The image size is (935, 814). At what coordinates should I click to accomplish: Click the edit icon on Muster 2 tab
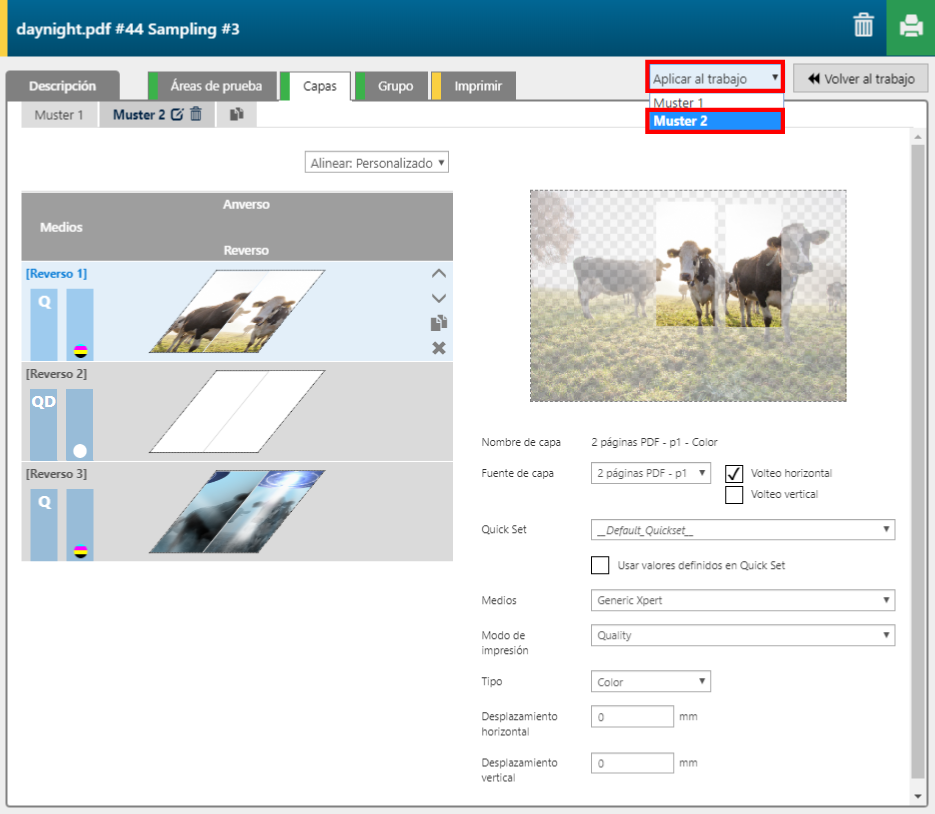click(177, 114)
